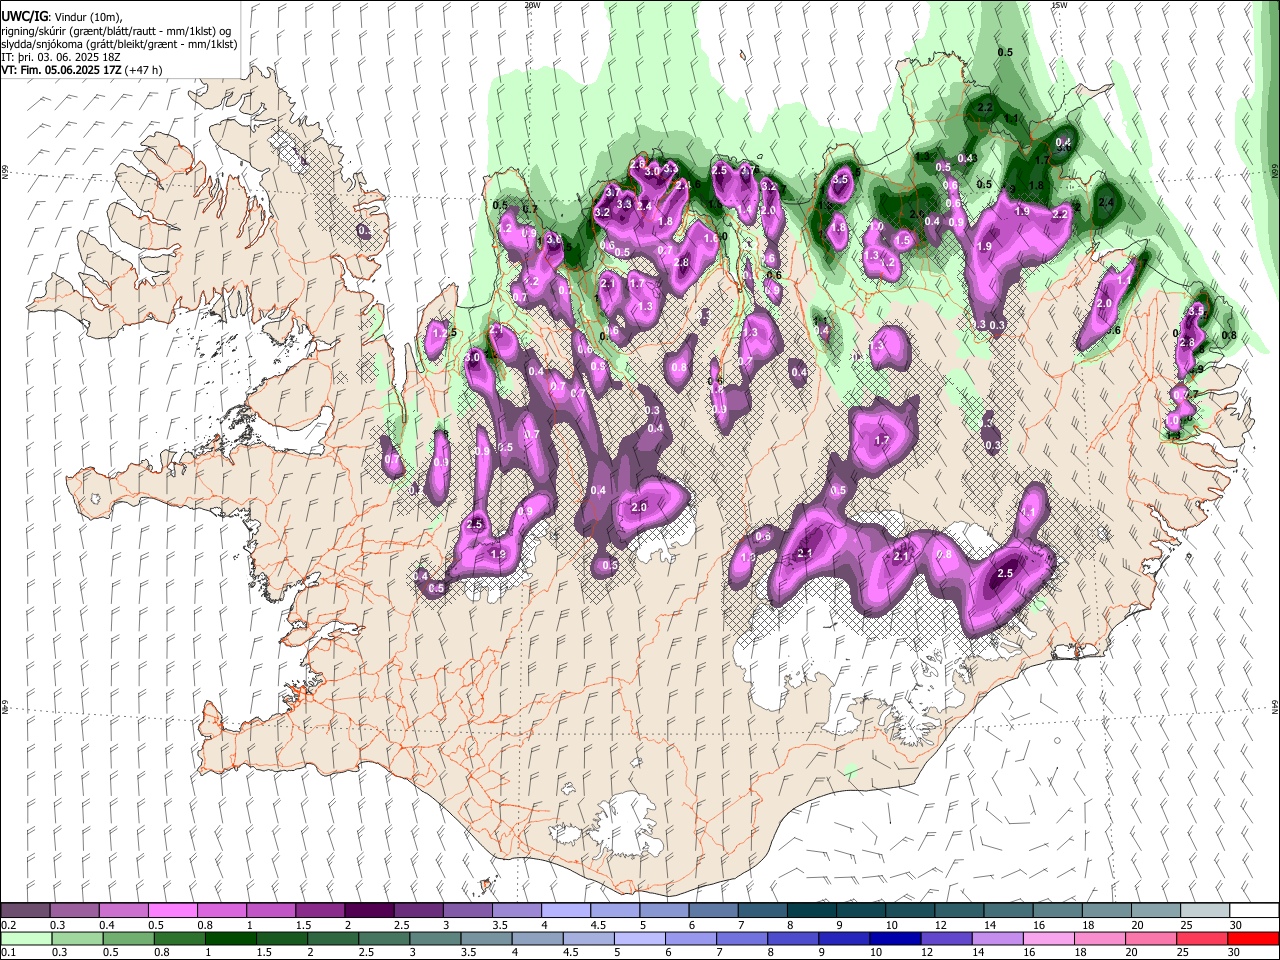Image resolution: width=1280 pixels, height=960 pixels.
Task: Click the '64N' latitude label on right edge
Action: pyautogui.click(x=1275, y=705)
